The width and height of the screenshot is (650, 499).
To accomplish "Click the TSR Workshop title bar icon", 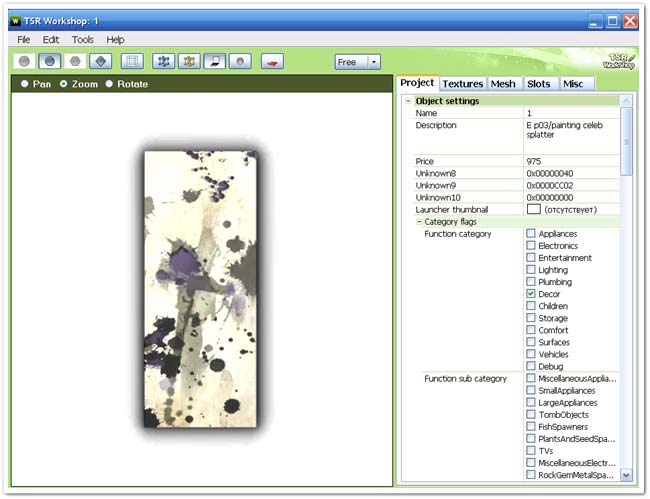I will point(15,21).
